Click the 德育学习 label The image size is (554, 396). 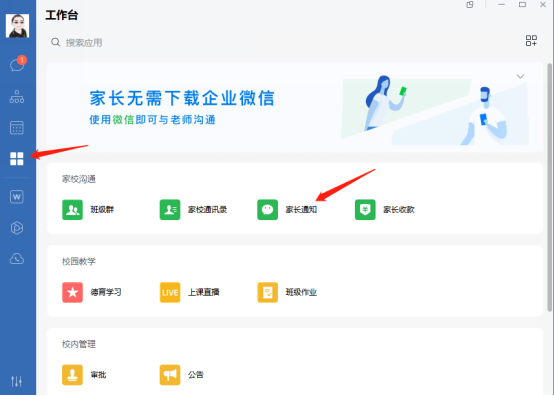click(106, 292)
